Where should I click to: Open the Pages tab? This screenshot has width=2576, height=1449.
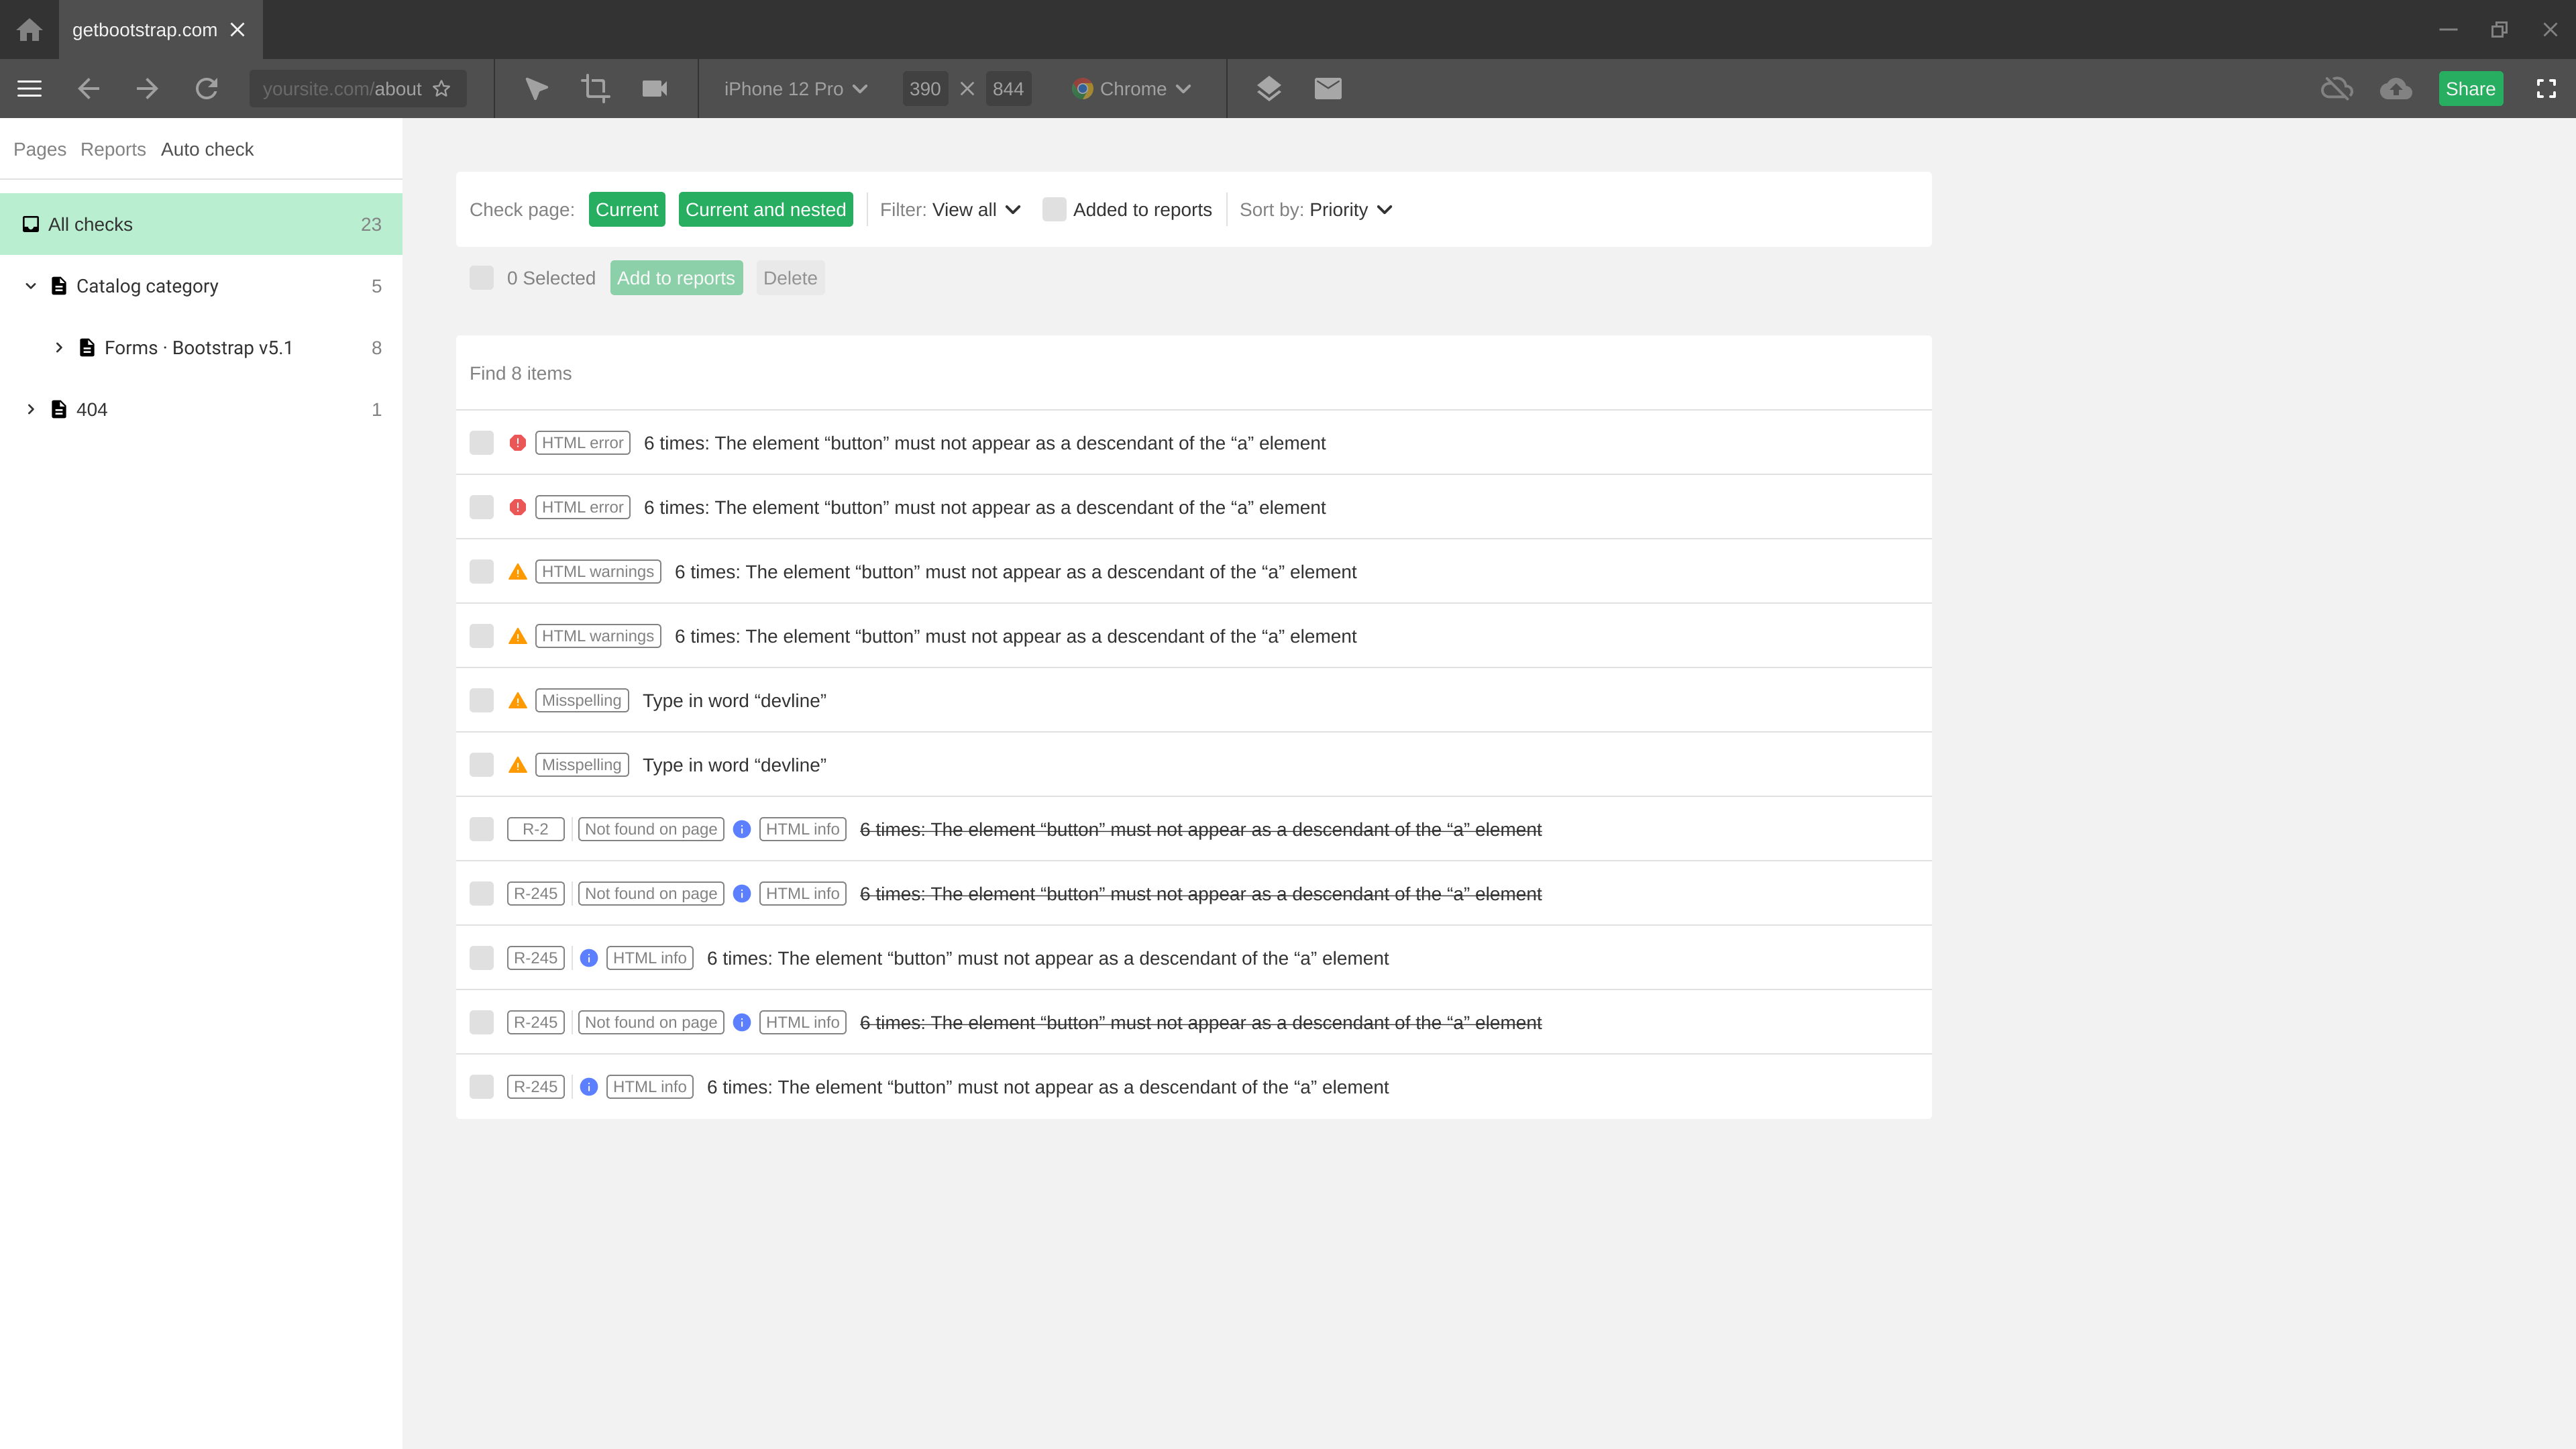(x=39, y=149)
